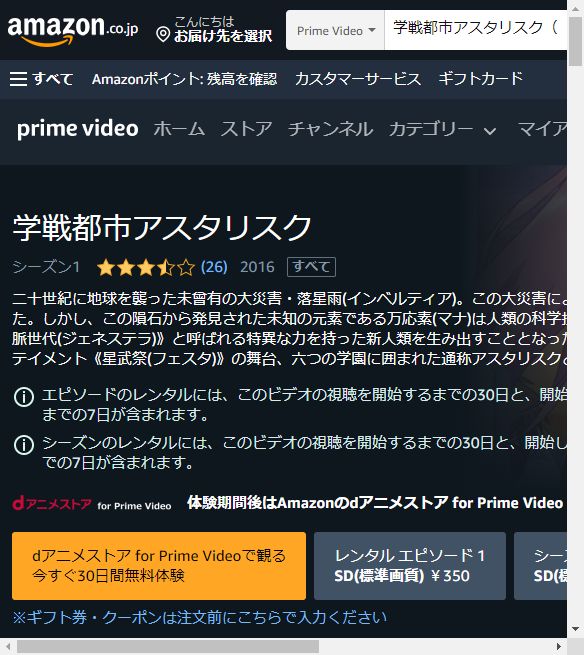Click the 30-day free trial dアニメストア button
584x655 pixels.
coord(159,566)
